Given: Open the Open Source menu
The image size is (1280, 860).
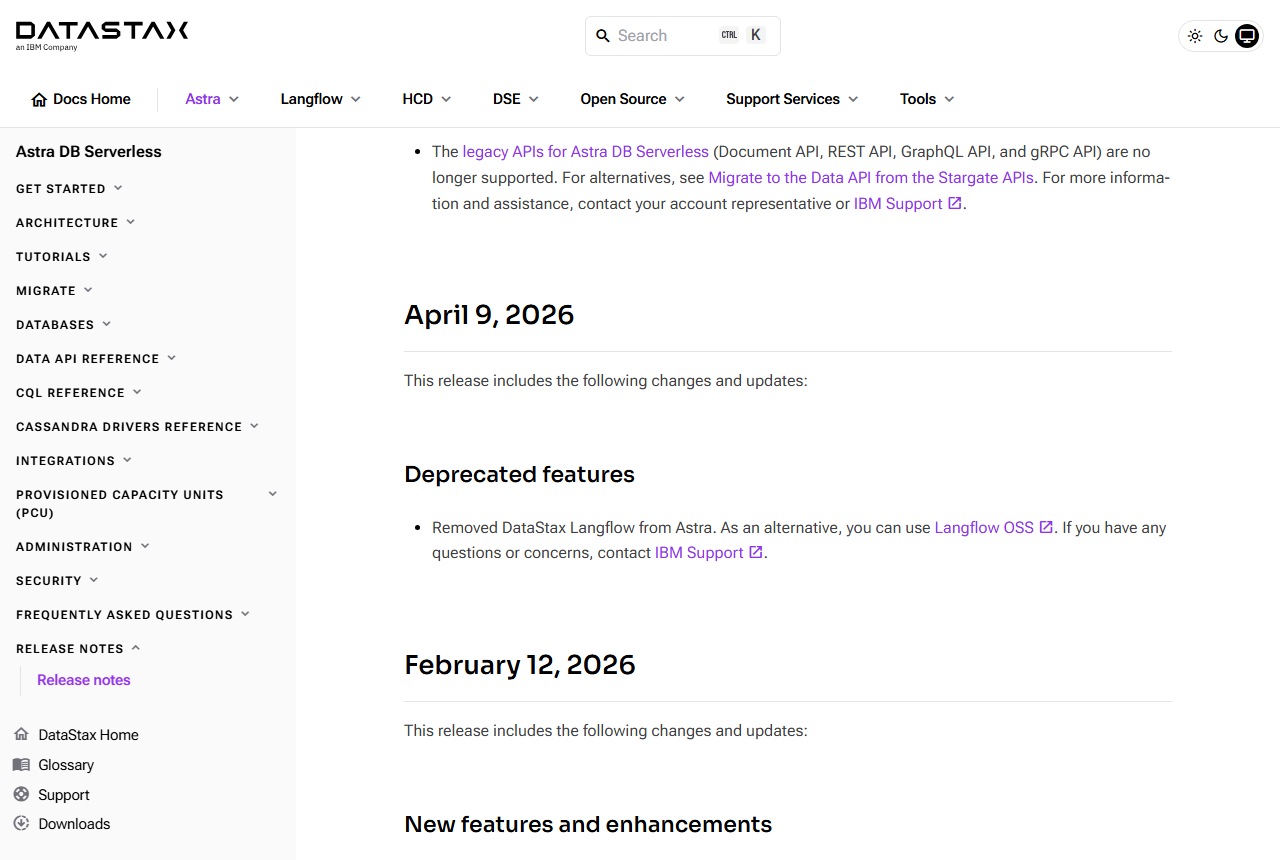Looking at the screenshot, I should pyautogui.click(x=633, y=99).
